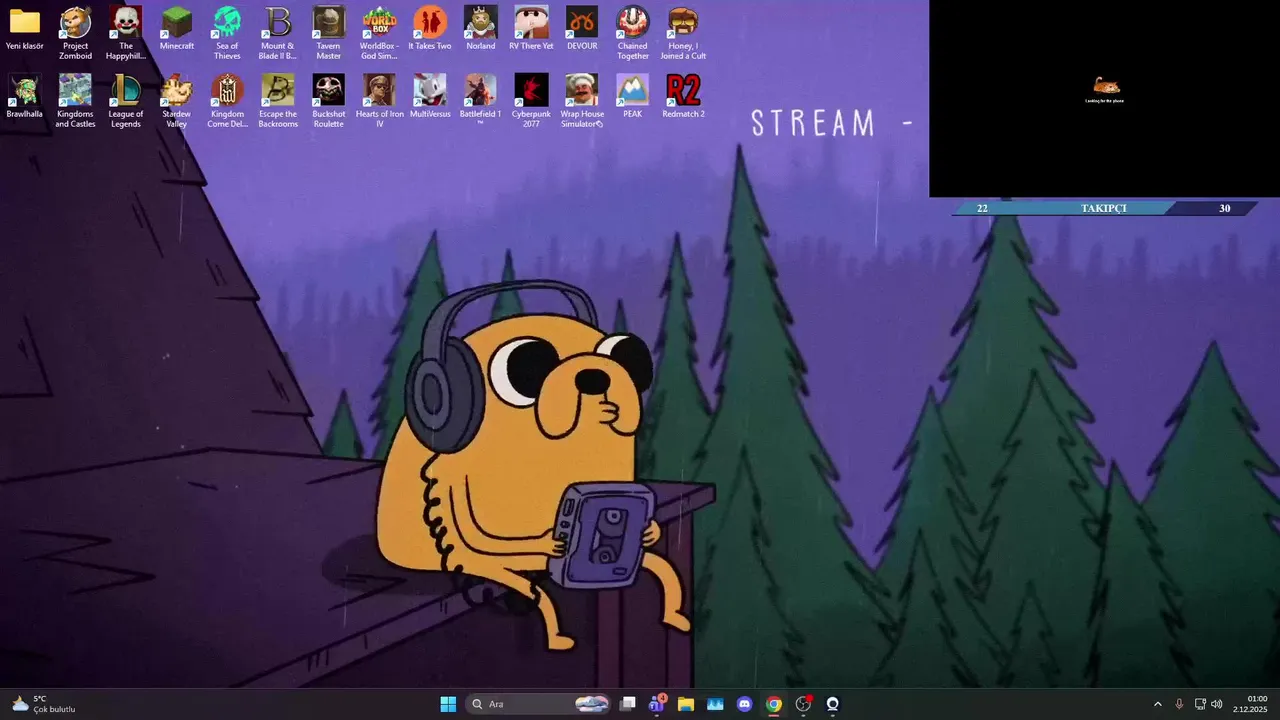Switch to Google Chrome on taskbar
The image size is (1280, 720).
click(773, 704)
